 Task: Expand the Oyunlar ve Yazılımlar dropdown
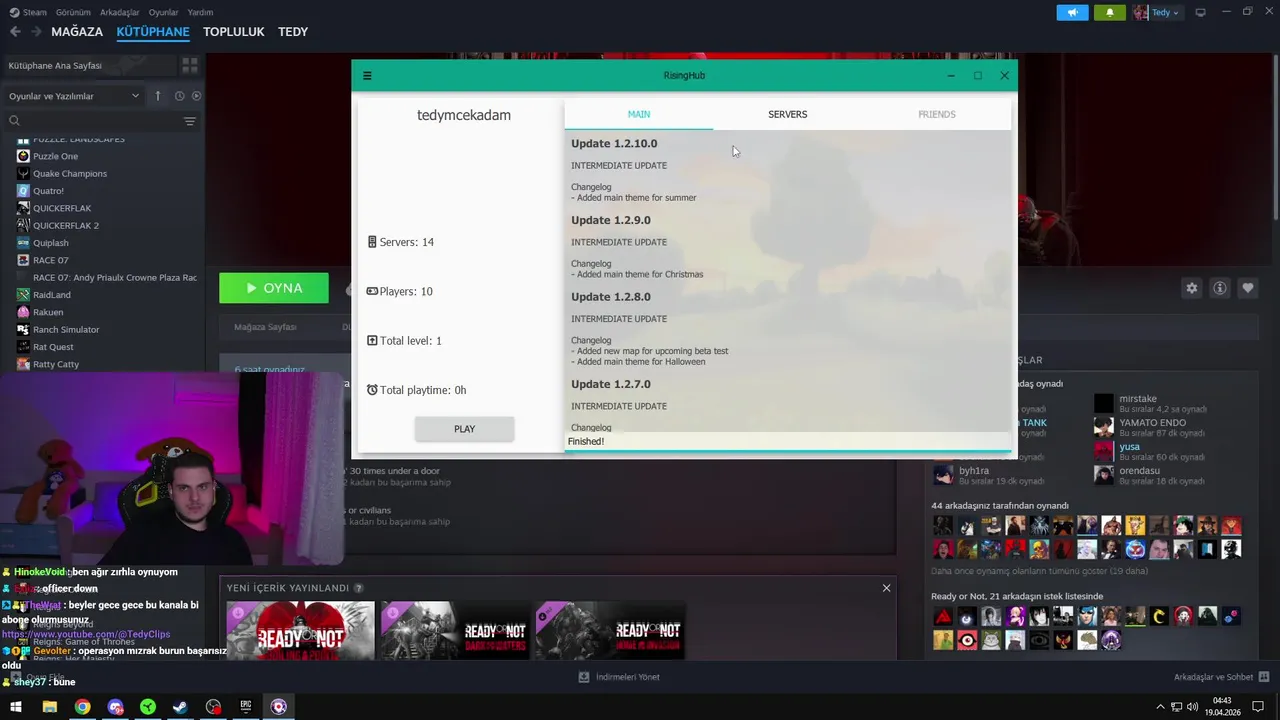[74, 96]
